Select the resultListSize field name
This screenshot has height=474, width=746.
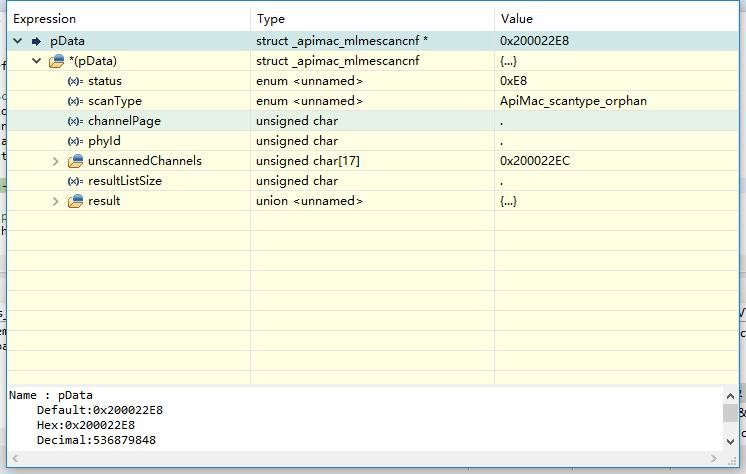pos(125,181)
